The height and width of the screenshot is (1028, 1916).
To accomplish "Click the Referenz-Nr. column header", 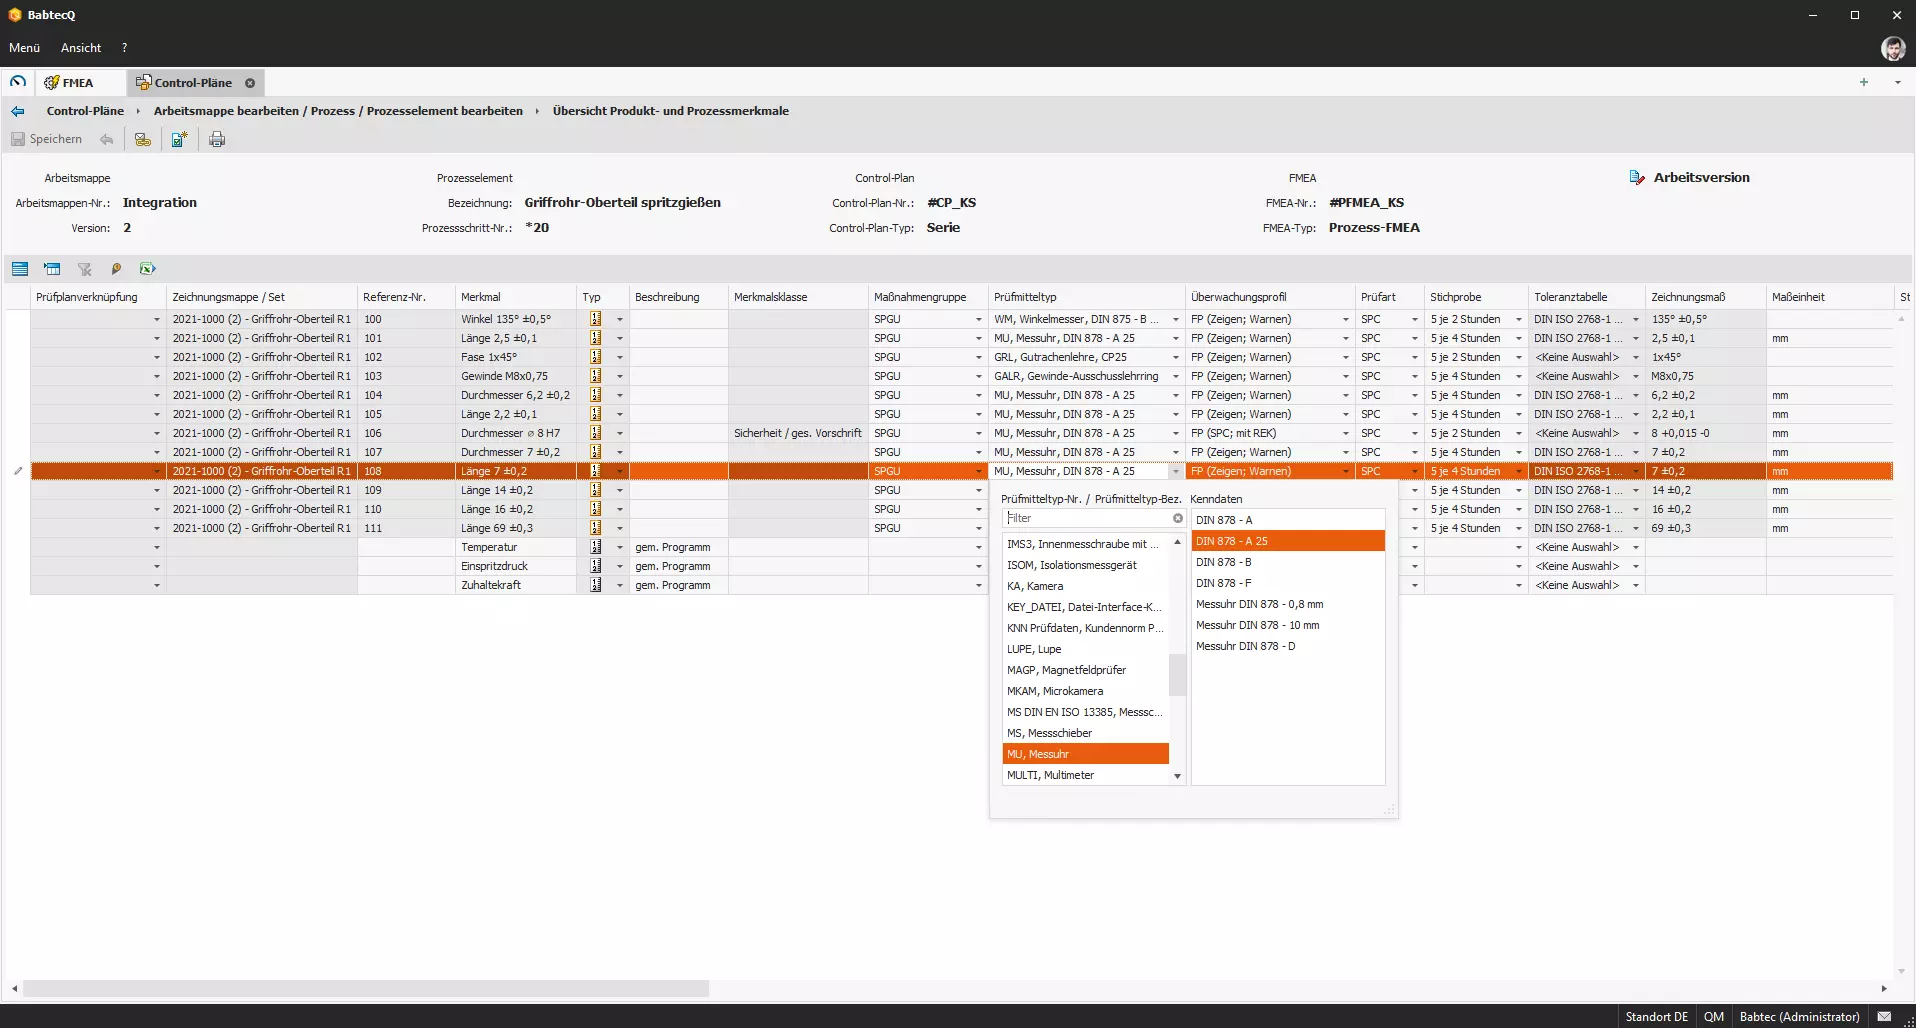I will pos(406,297).
